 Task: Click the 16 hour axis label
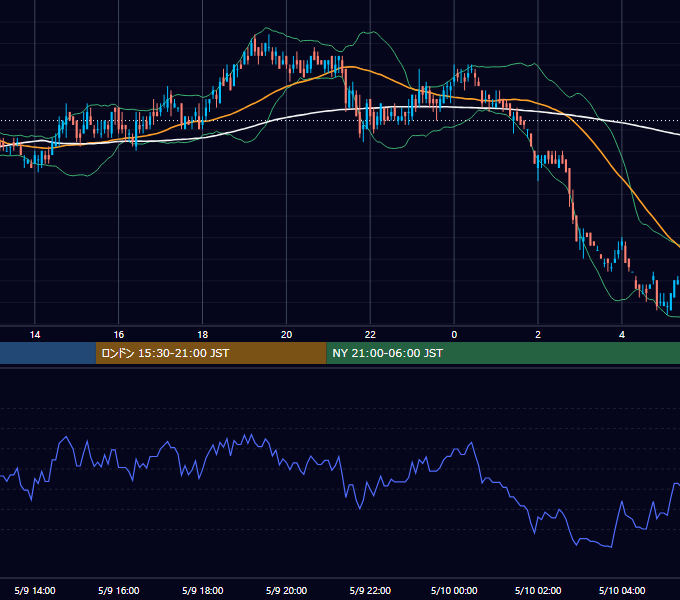(118, 335)
